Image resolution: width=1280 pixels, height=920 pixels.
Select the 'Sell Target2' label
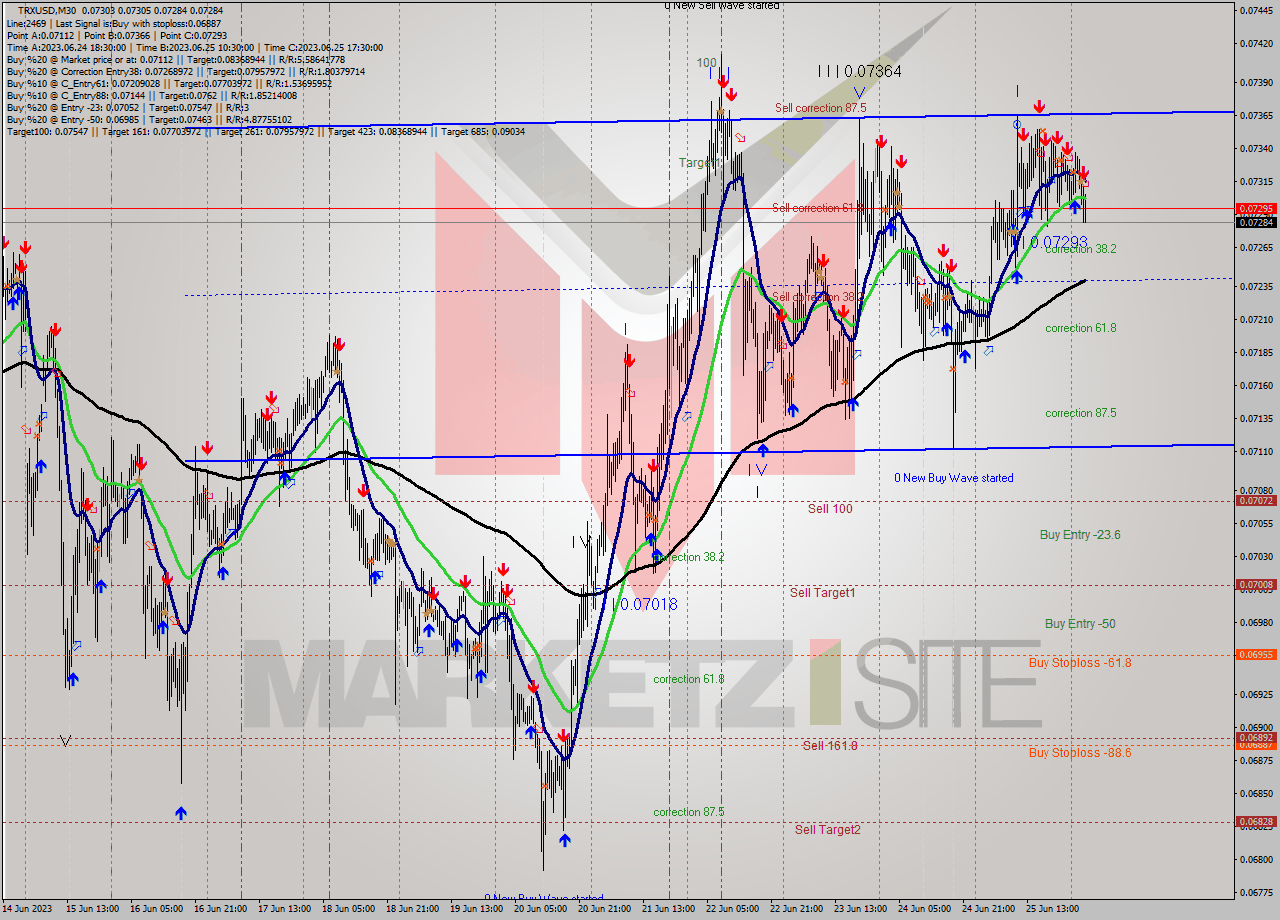827,830
